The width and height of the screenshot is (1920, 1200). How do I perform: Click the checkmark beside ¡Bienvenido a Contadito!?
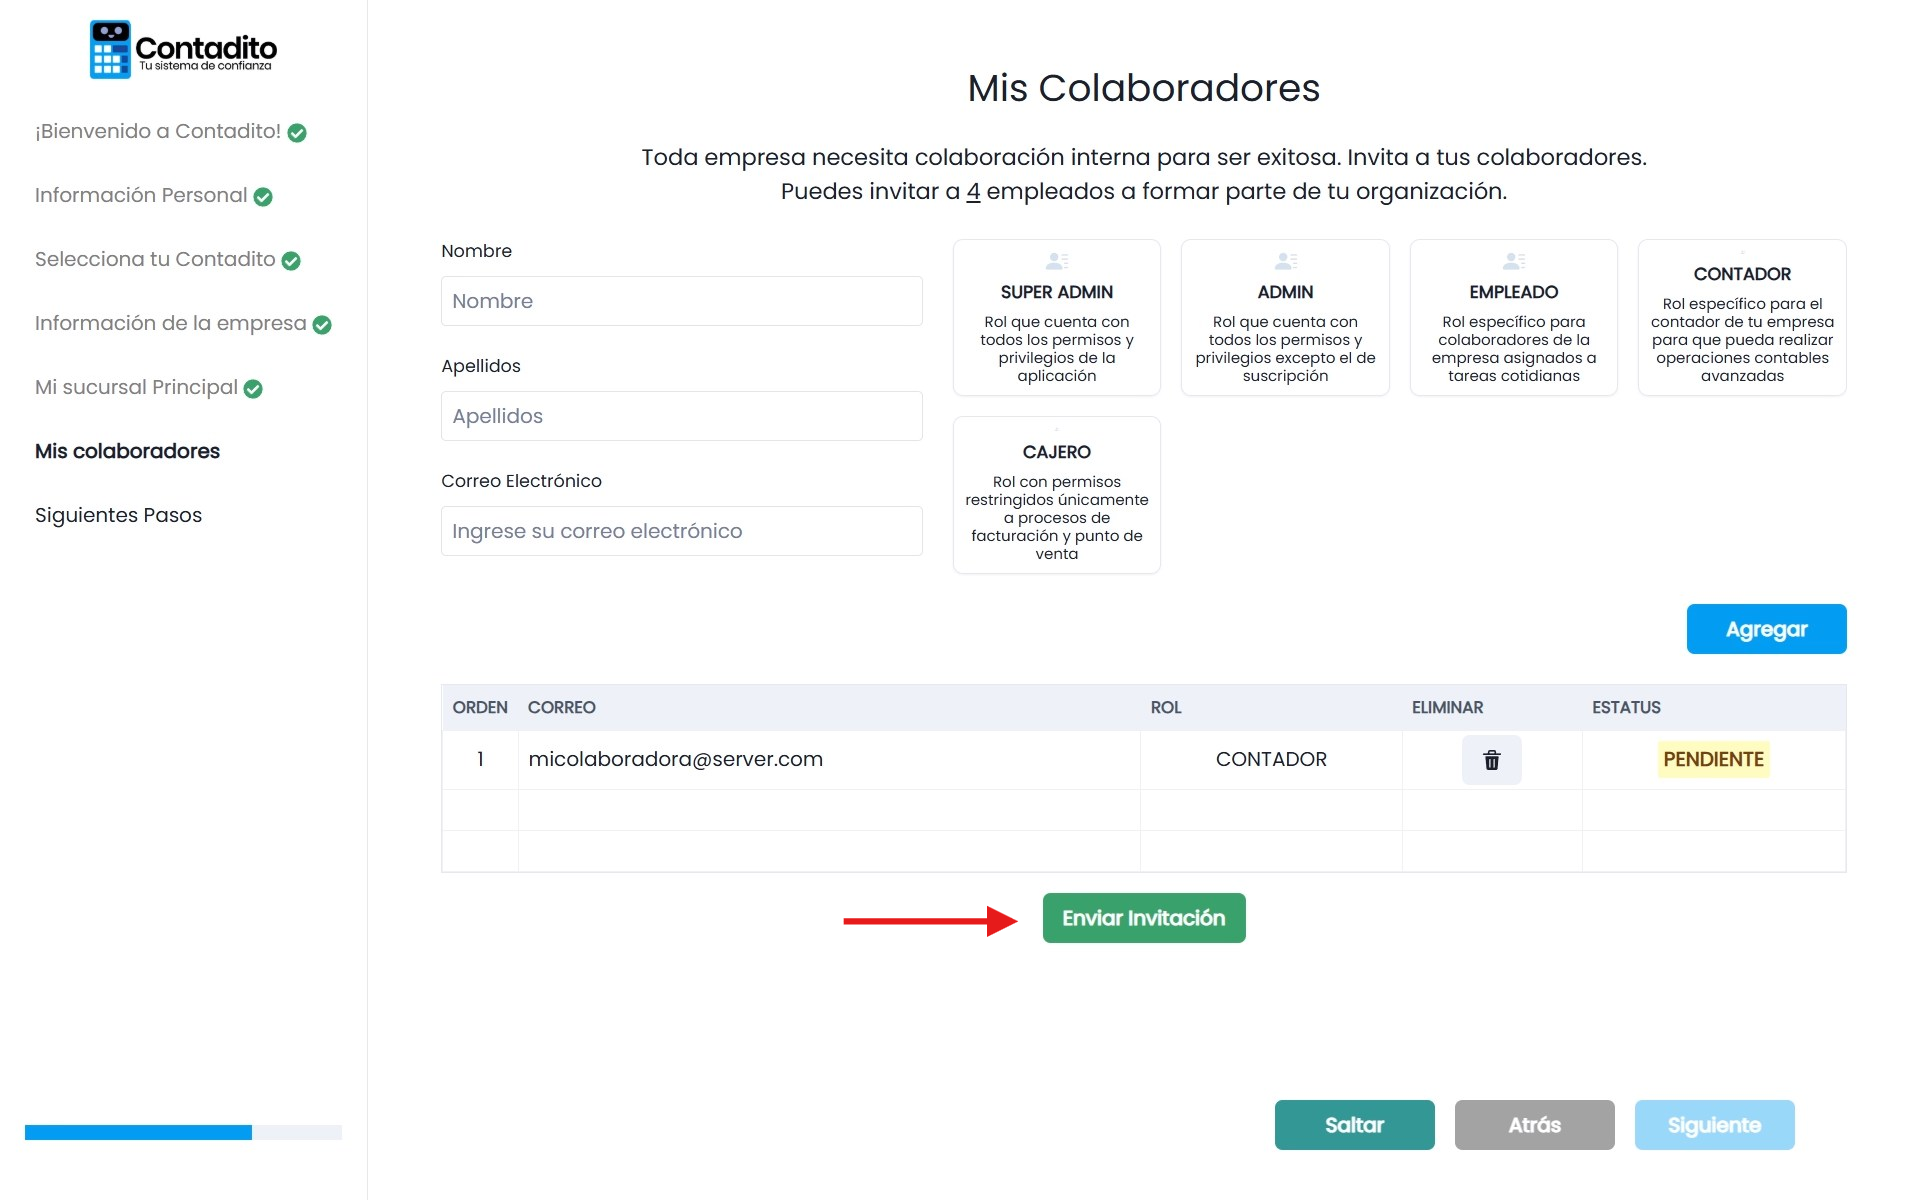[297, 133]
